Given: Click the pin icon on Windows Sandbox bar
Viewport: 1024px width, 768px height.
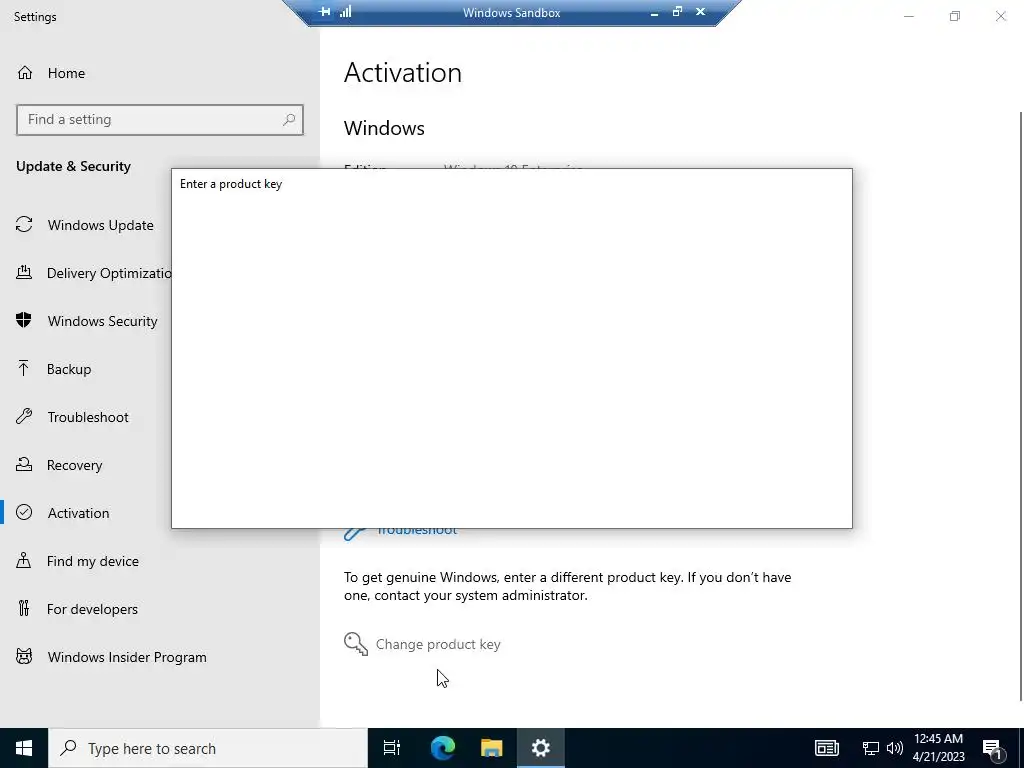Looking at the screenshot, I should (325, 12).
